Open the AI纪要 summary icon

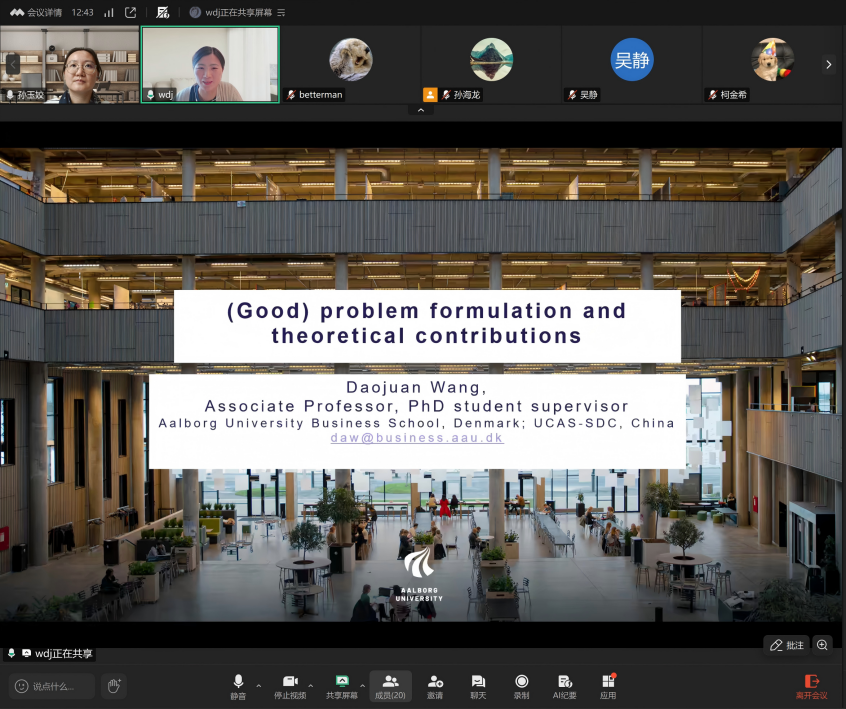tap(564, 682)
